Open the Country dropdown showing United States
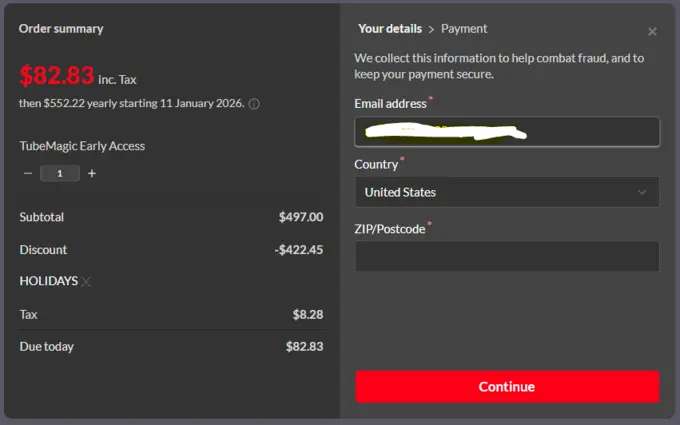Image resolution: width=680 pixels, height=425 pixels. [506, 192]
